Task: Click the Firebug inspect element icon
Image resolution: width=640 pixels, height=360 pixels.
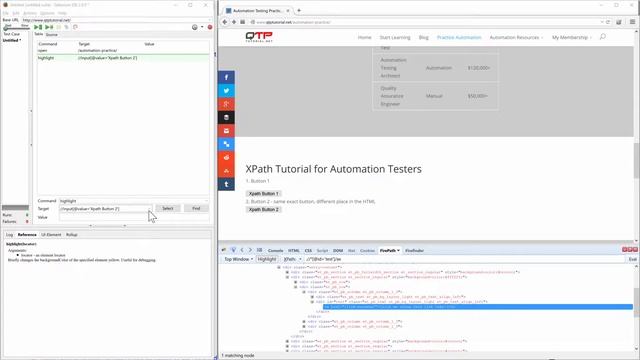Action: coord(233,250)
